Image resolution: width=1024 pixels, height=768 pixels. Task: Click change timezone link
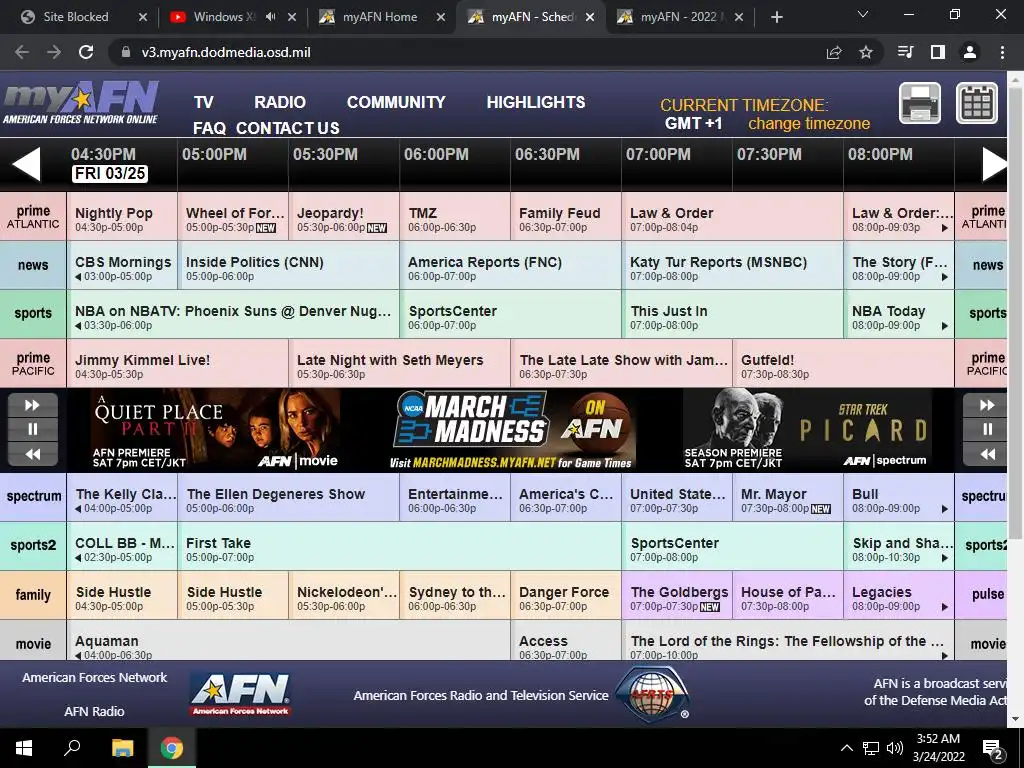[x=808, y=123]
